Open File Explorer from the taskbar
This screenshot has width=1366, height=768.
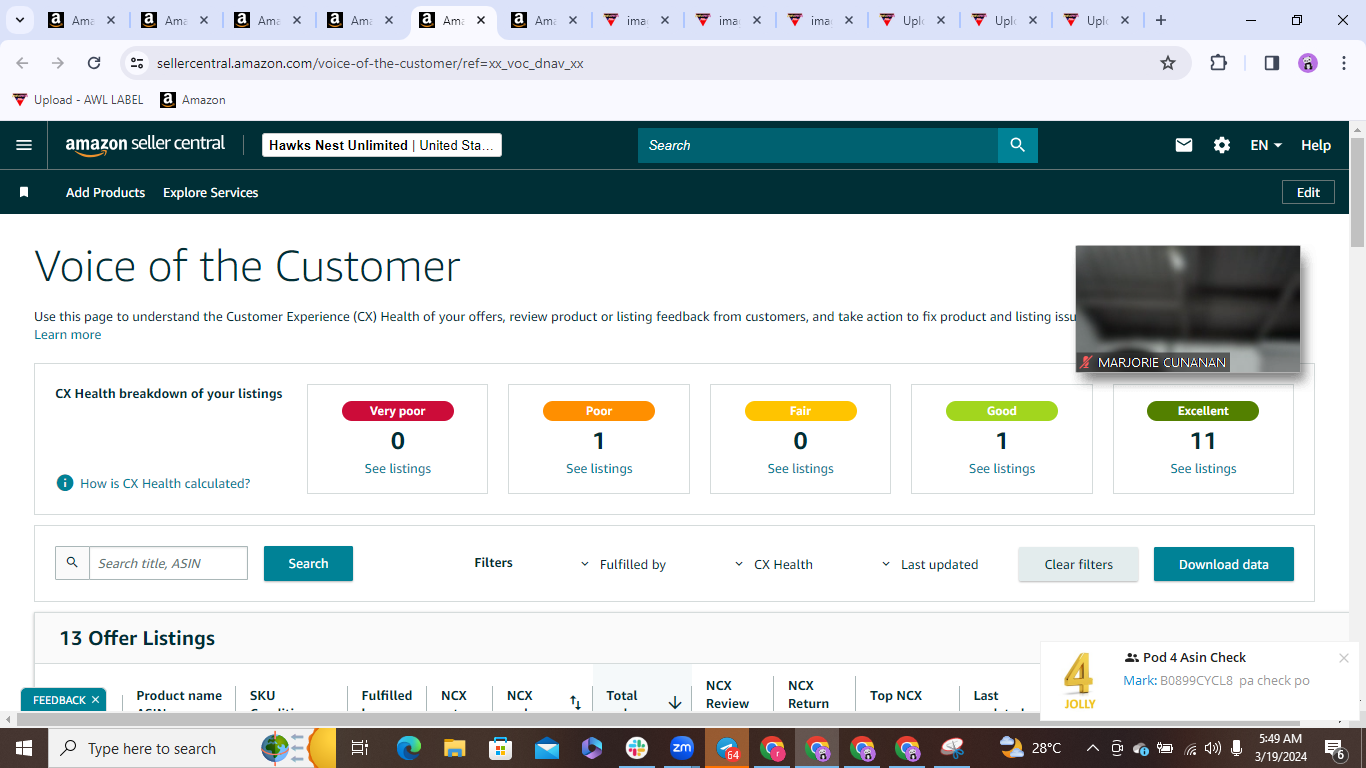coord(455,748)
